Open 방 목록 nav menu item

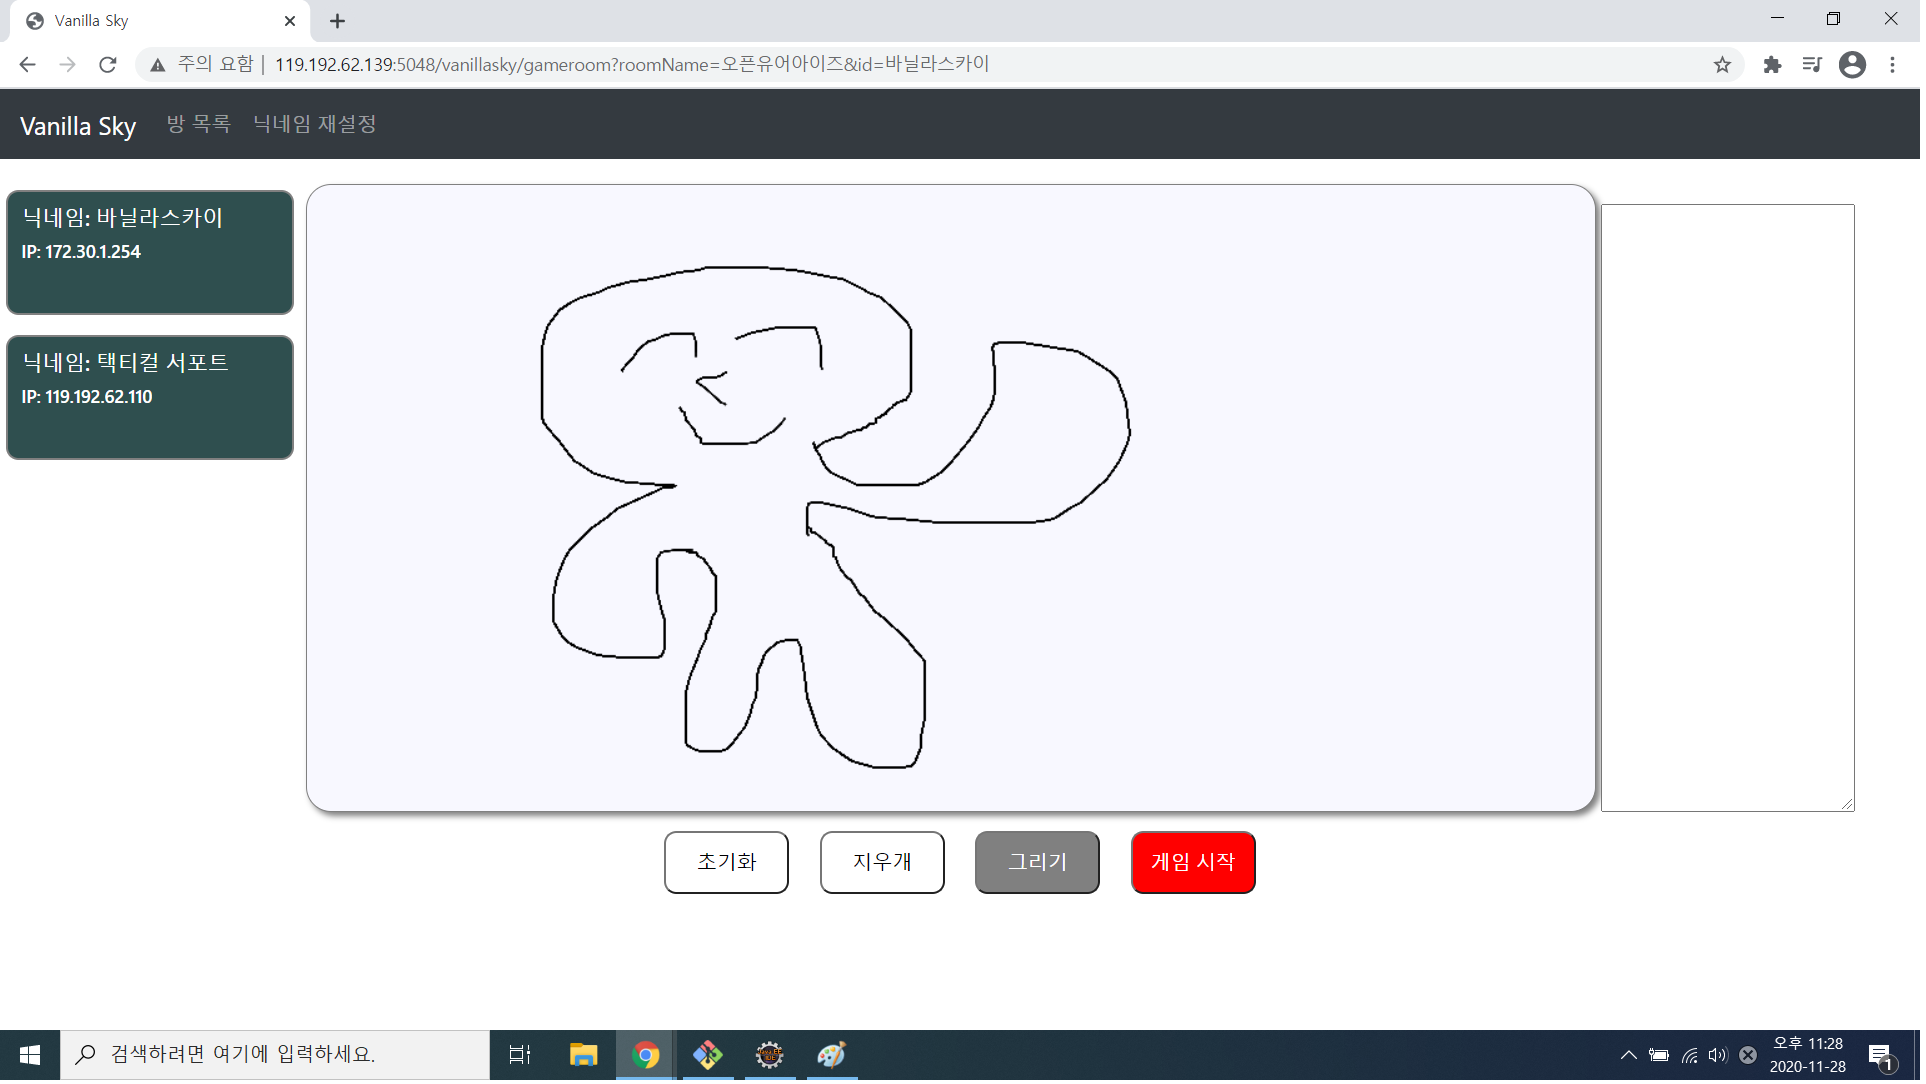click(x=199, y=124)
